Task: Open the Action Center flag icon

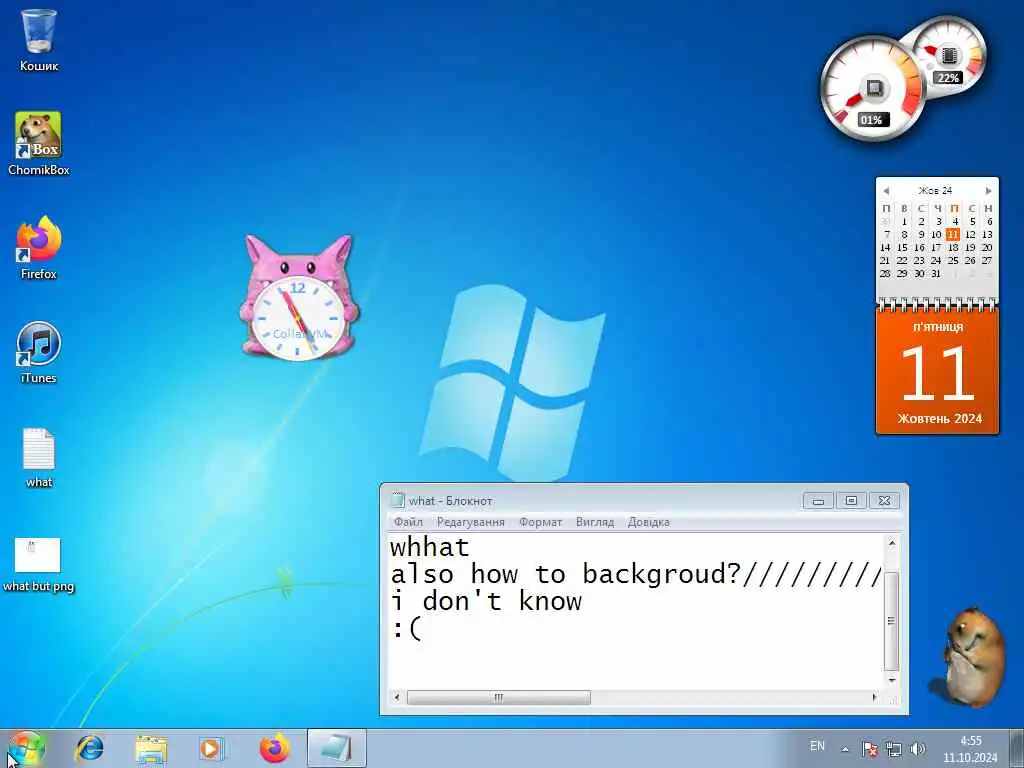Action: tap(869, 749)
